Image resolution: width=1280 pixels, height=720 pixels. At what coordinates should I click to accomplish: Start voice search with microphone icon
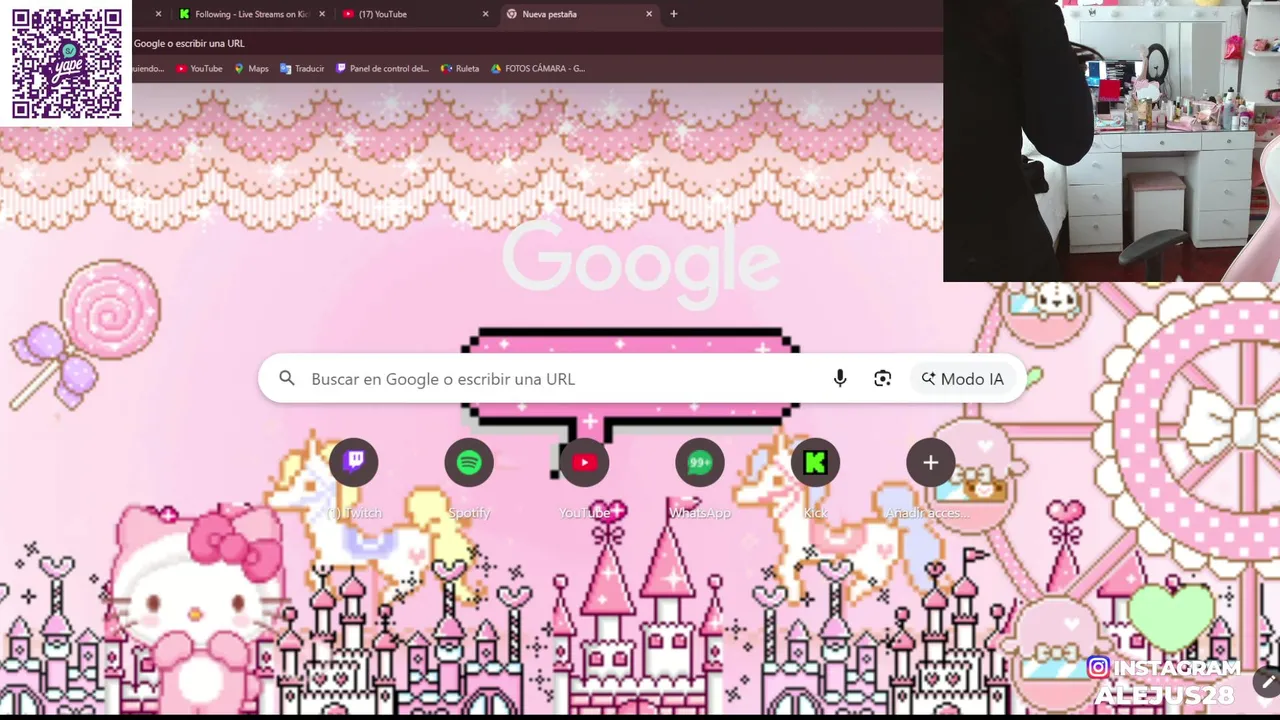840,379
